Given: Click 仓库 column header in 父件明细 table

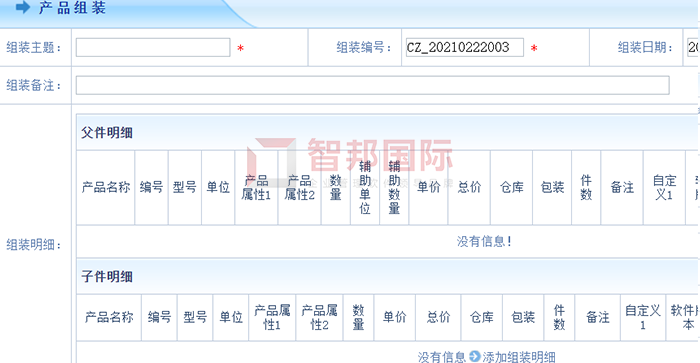Looking at the screenshot, I should [512, 188].
